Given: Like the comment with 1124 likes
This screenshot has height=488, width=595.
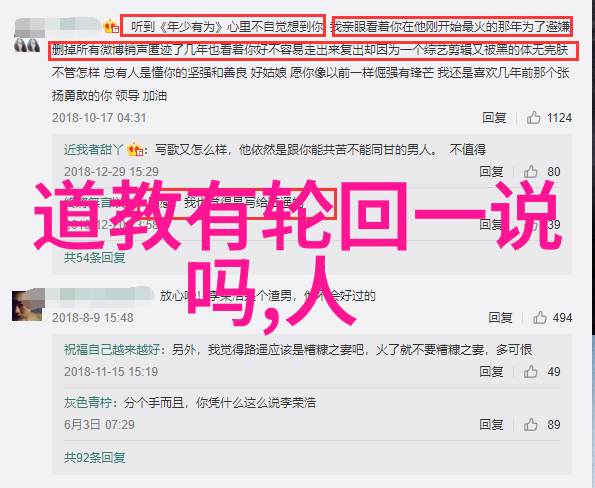Looking at the screenshot, I should click(x=533, y=118).
